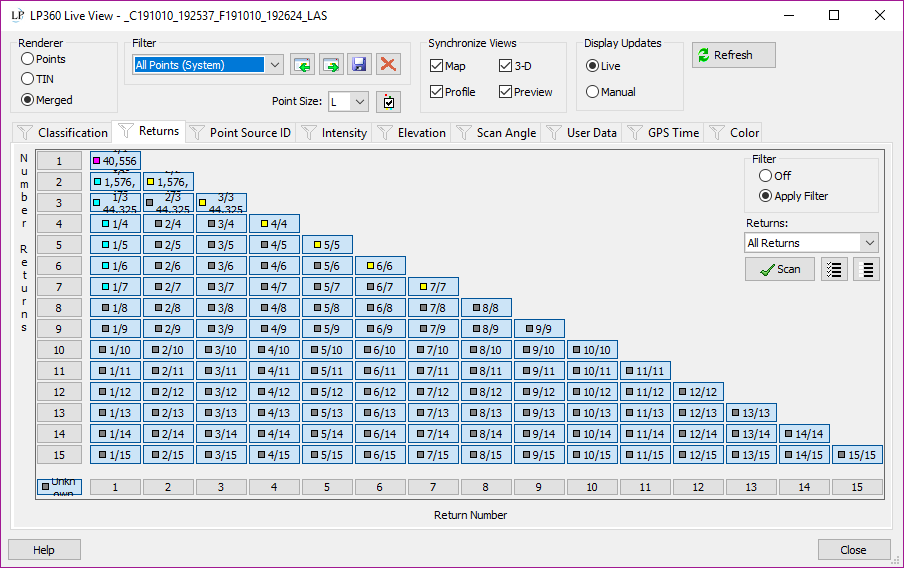This screenshot has height=568, width=904.
Task: Toggle the 5/12 return cell
Action: point(327,392)
